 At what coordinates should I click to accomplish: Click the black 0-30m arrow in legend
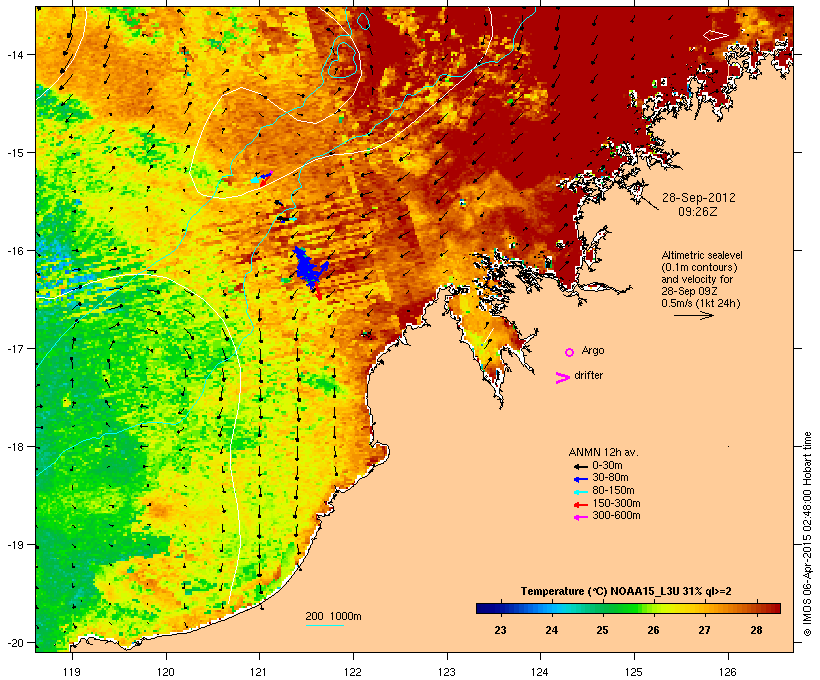tap(581, 466)
